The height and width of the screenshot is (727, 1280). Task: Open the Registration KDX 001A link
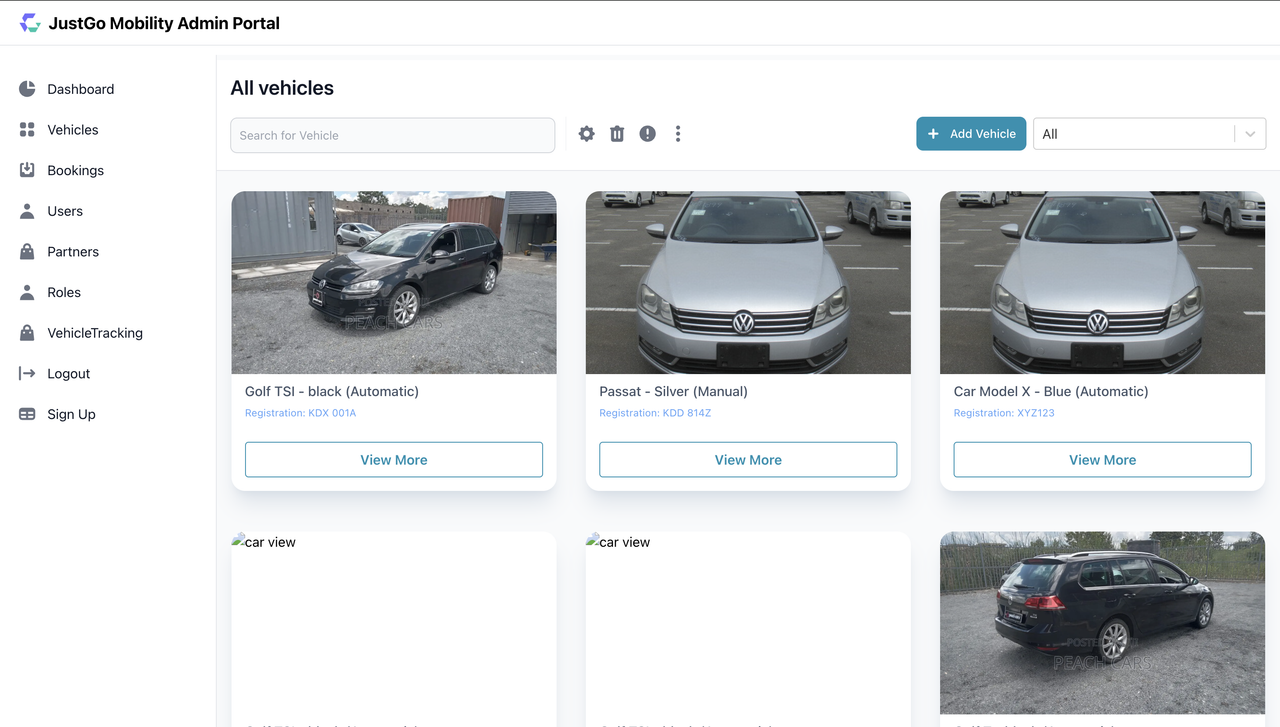click(x=301, y=412)
